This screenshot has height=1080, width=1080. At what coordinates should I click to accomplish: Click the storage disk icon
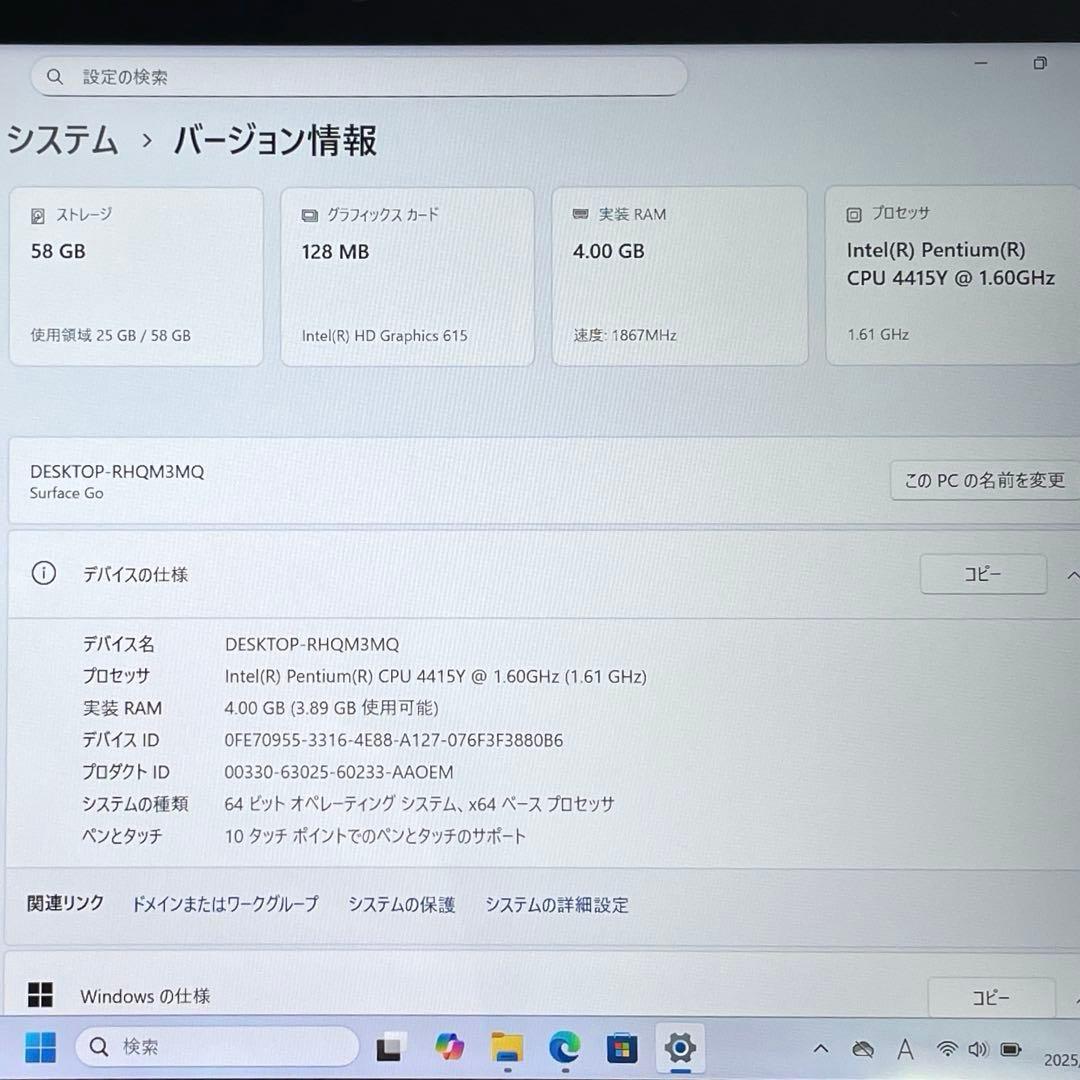38,216
